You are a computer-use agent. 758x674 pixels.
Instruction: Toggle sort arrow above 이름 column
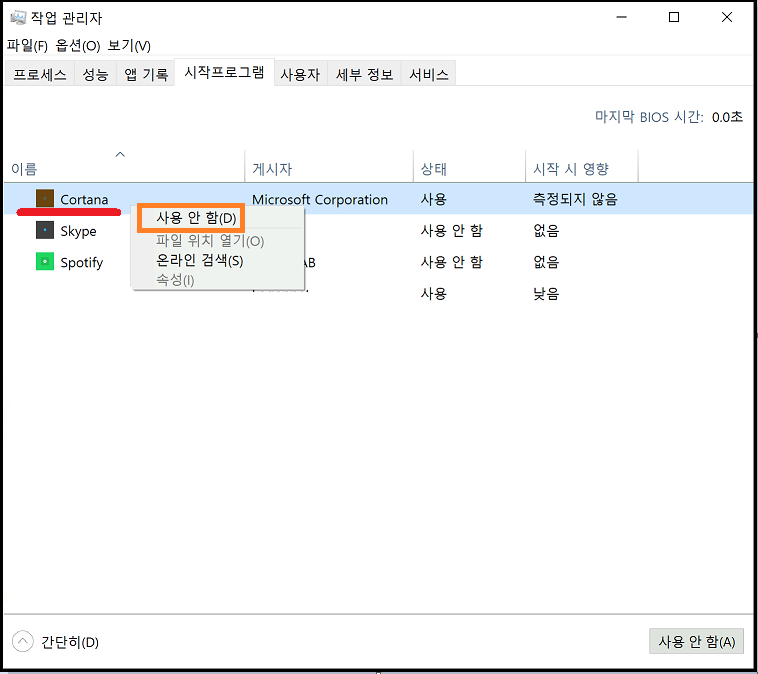[120, 154]
